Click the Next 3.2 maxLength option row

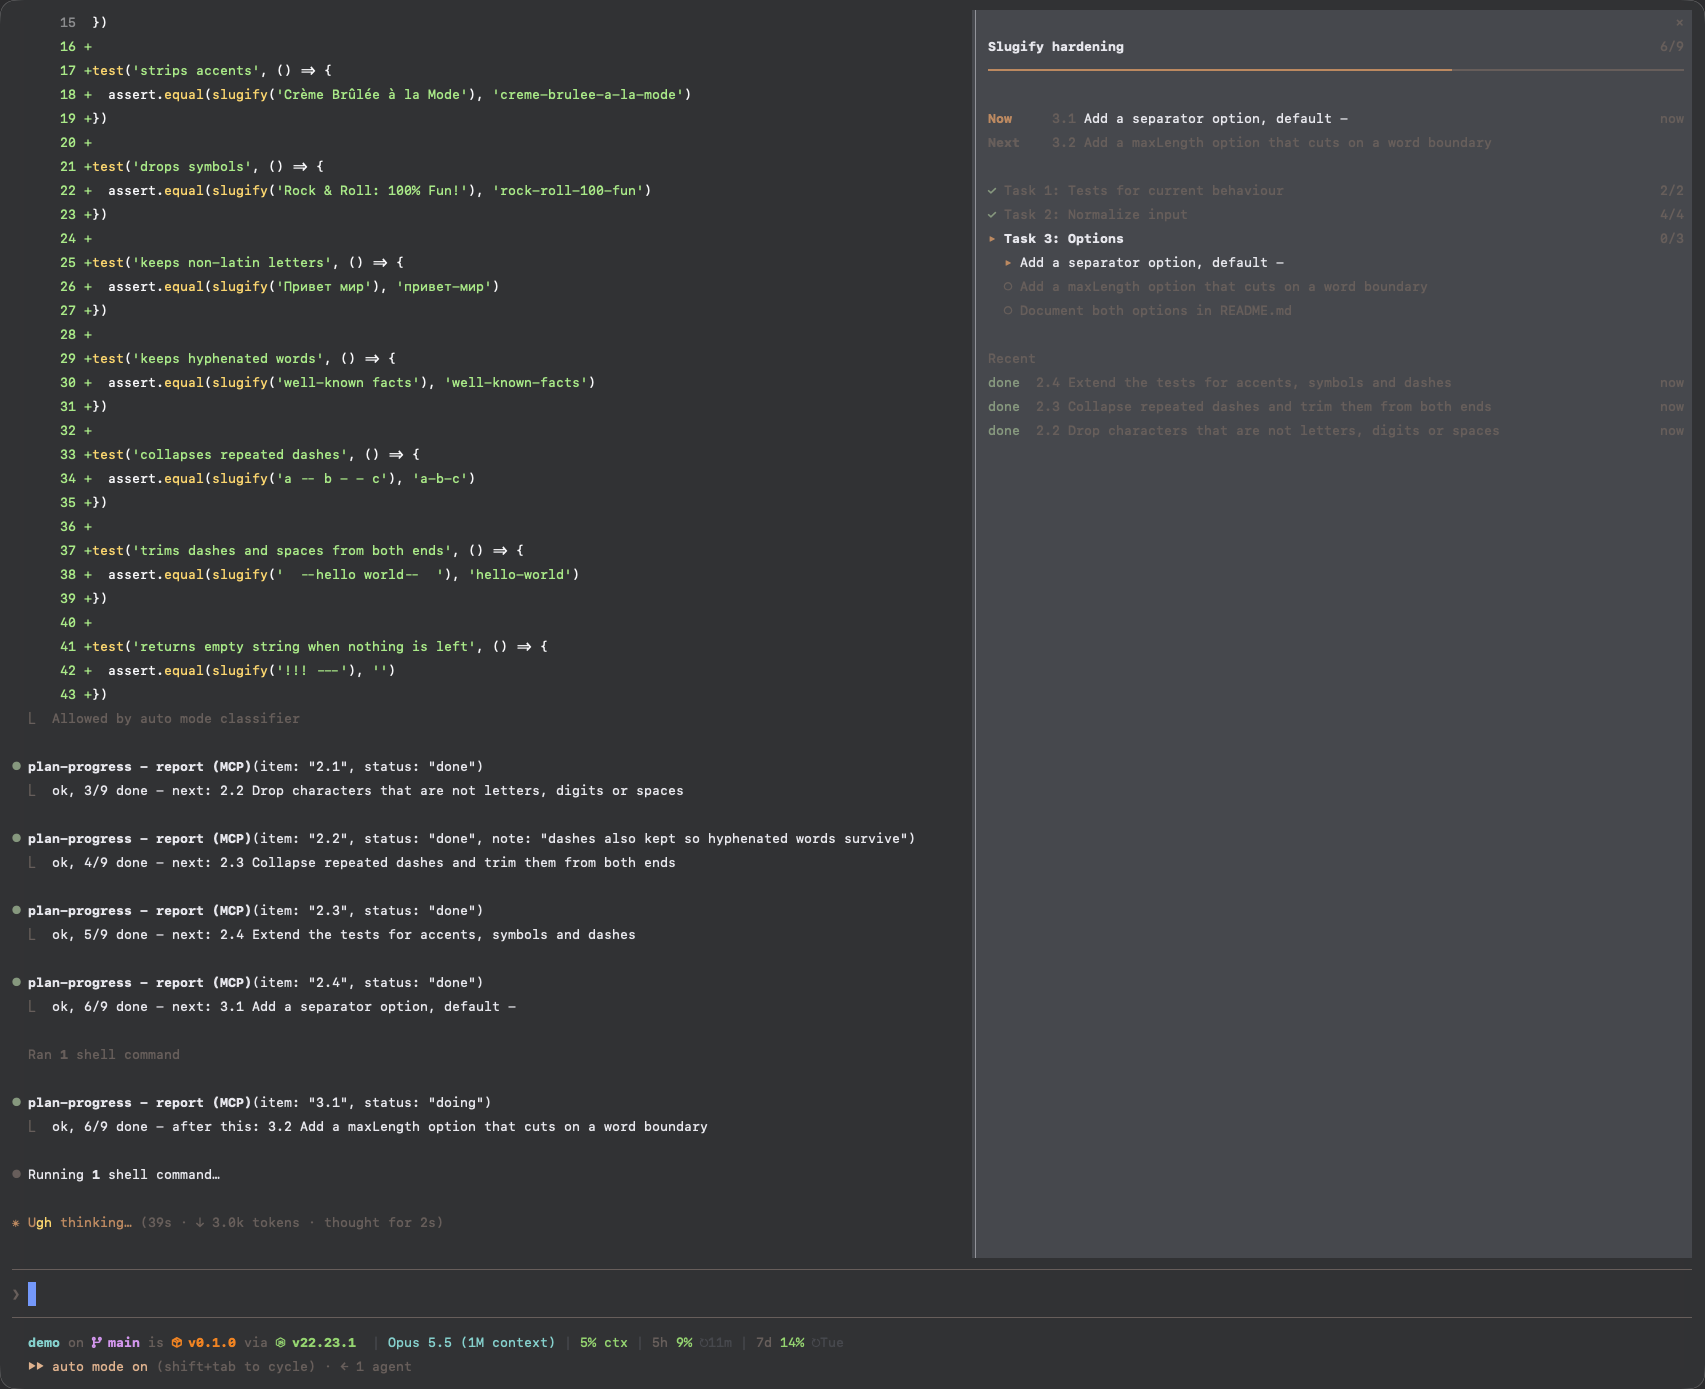[x=1335, y=143]
